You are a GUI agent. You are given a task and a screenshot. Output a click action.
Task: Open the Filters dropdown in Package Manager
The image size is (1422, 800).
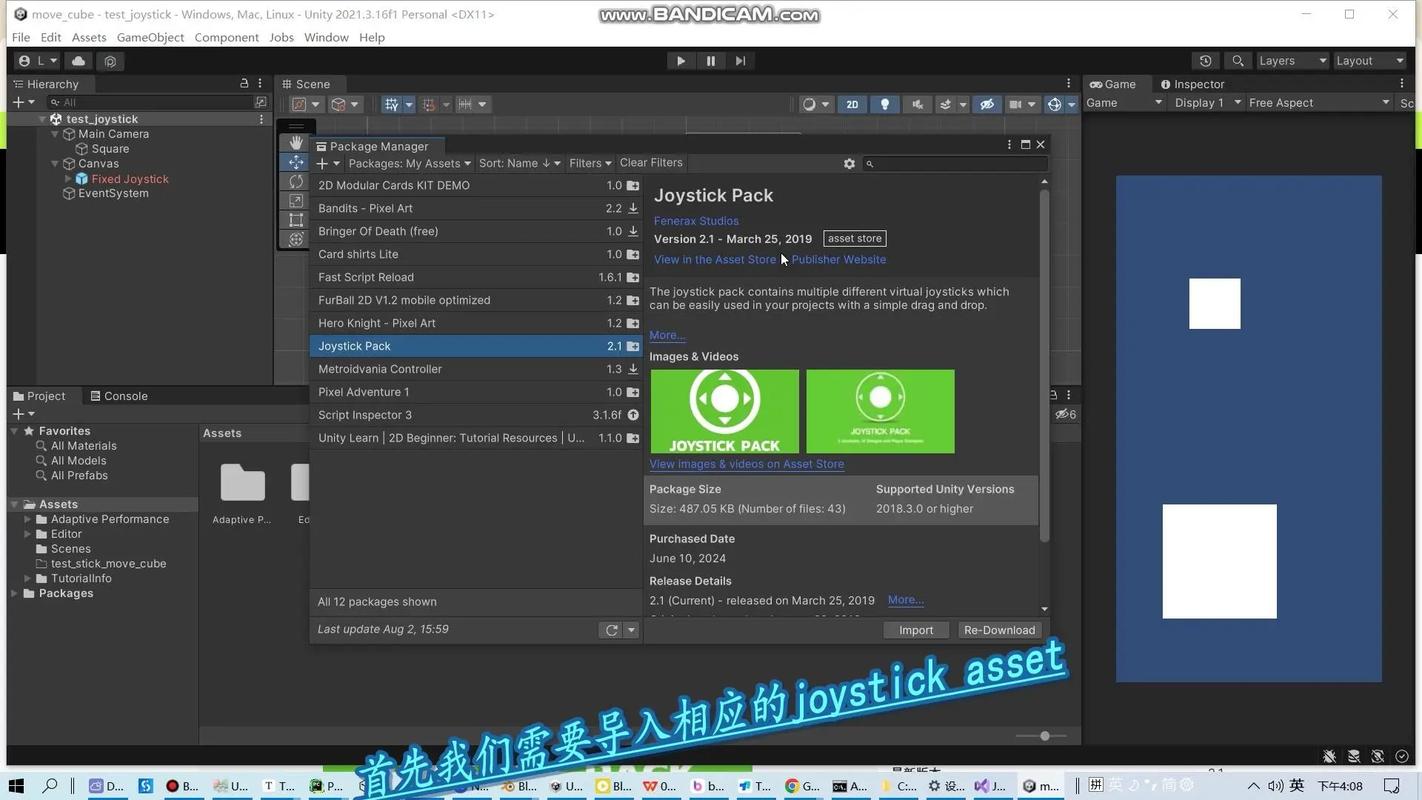(x=590, y=163)
